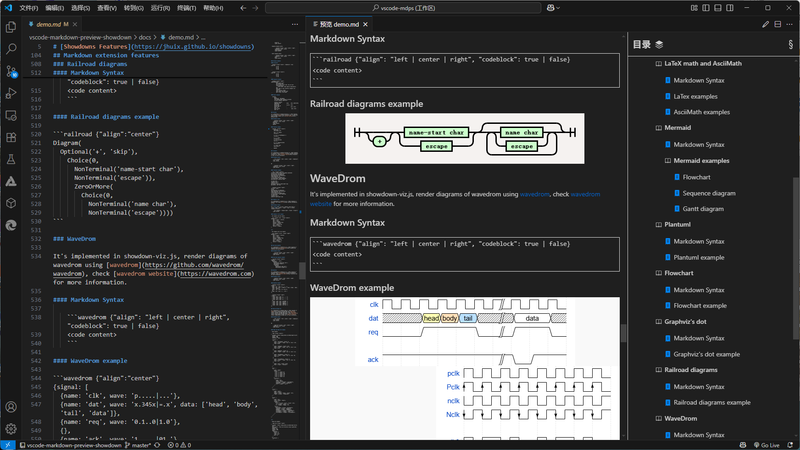Open the Accounts menu in activity bar
This screenshot has width=800, height=450.
[11, 407]
